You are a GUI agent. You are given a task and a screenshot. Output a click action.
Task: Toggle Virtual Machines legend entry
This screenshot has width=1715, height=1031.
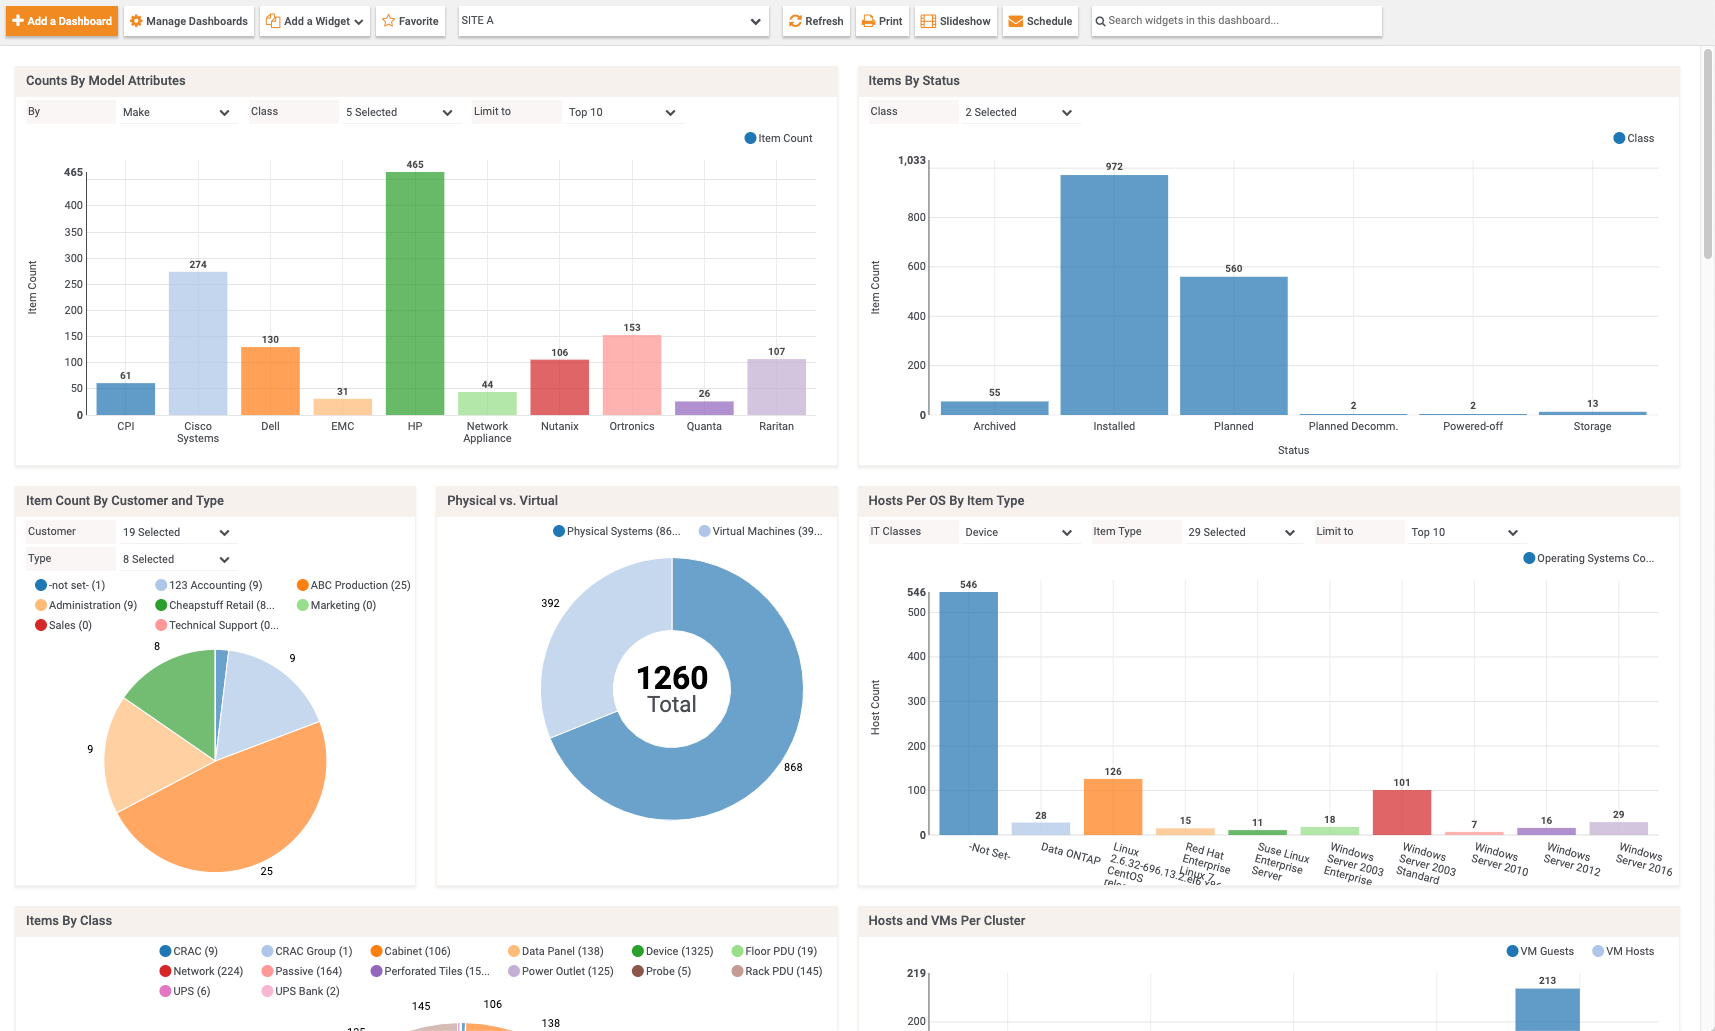[761, 532]
